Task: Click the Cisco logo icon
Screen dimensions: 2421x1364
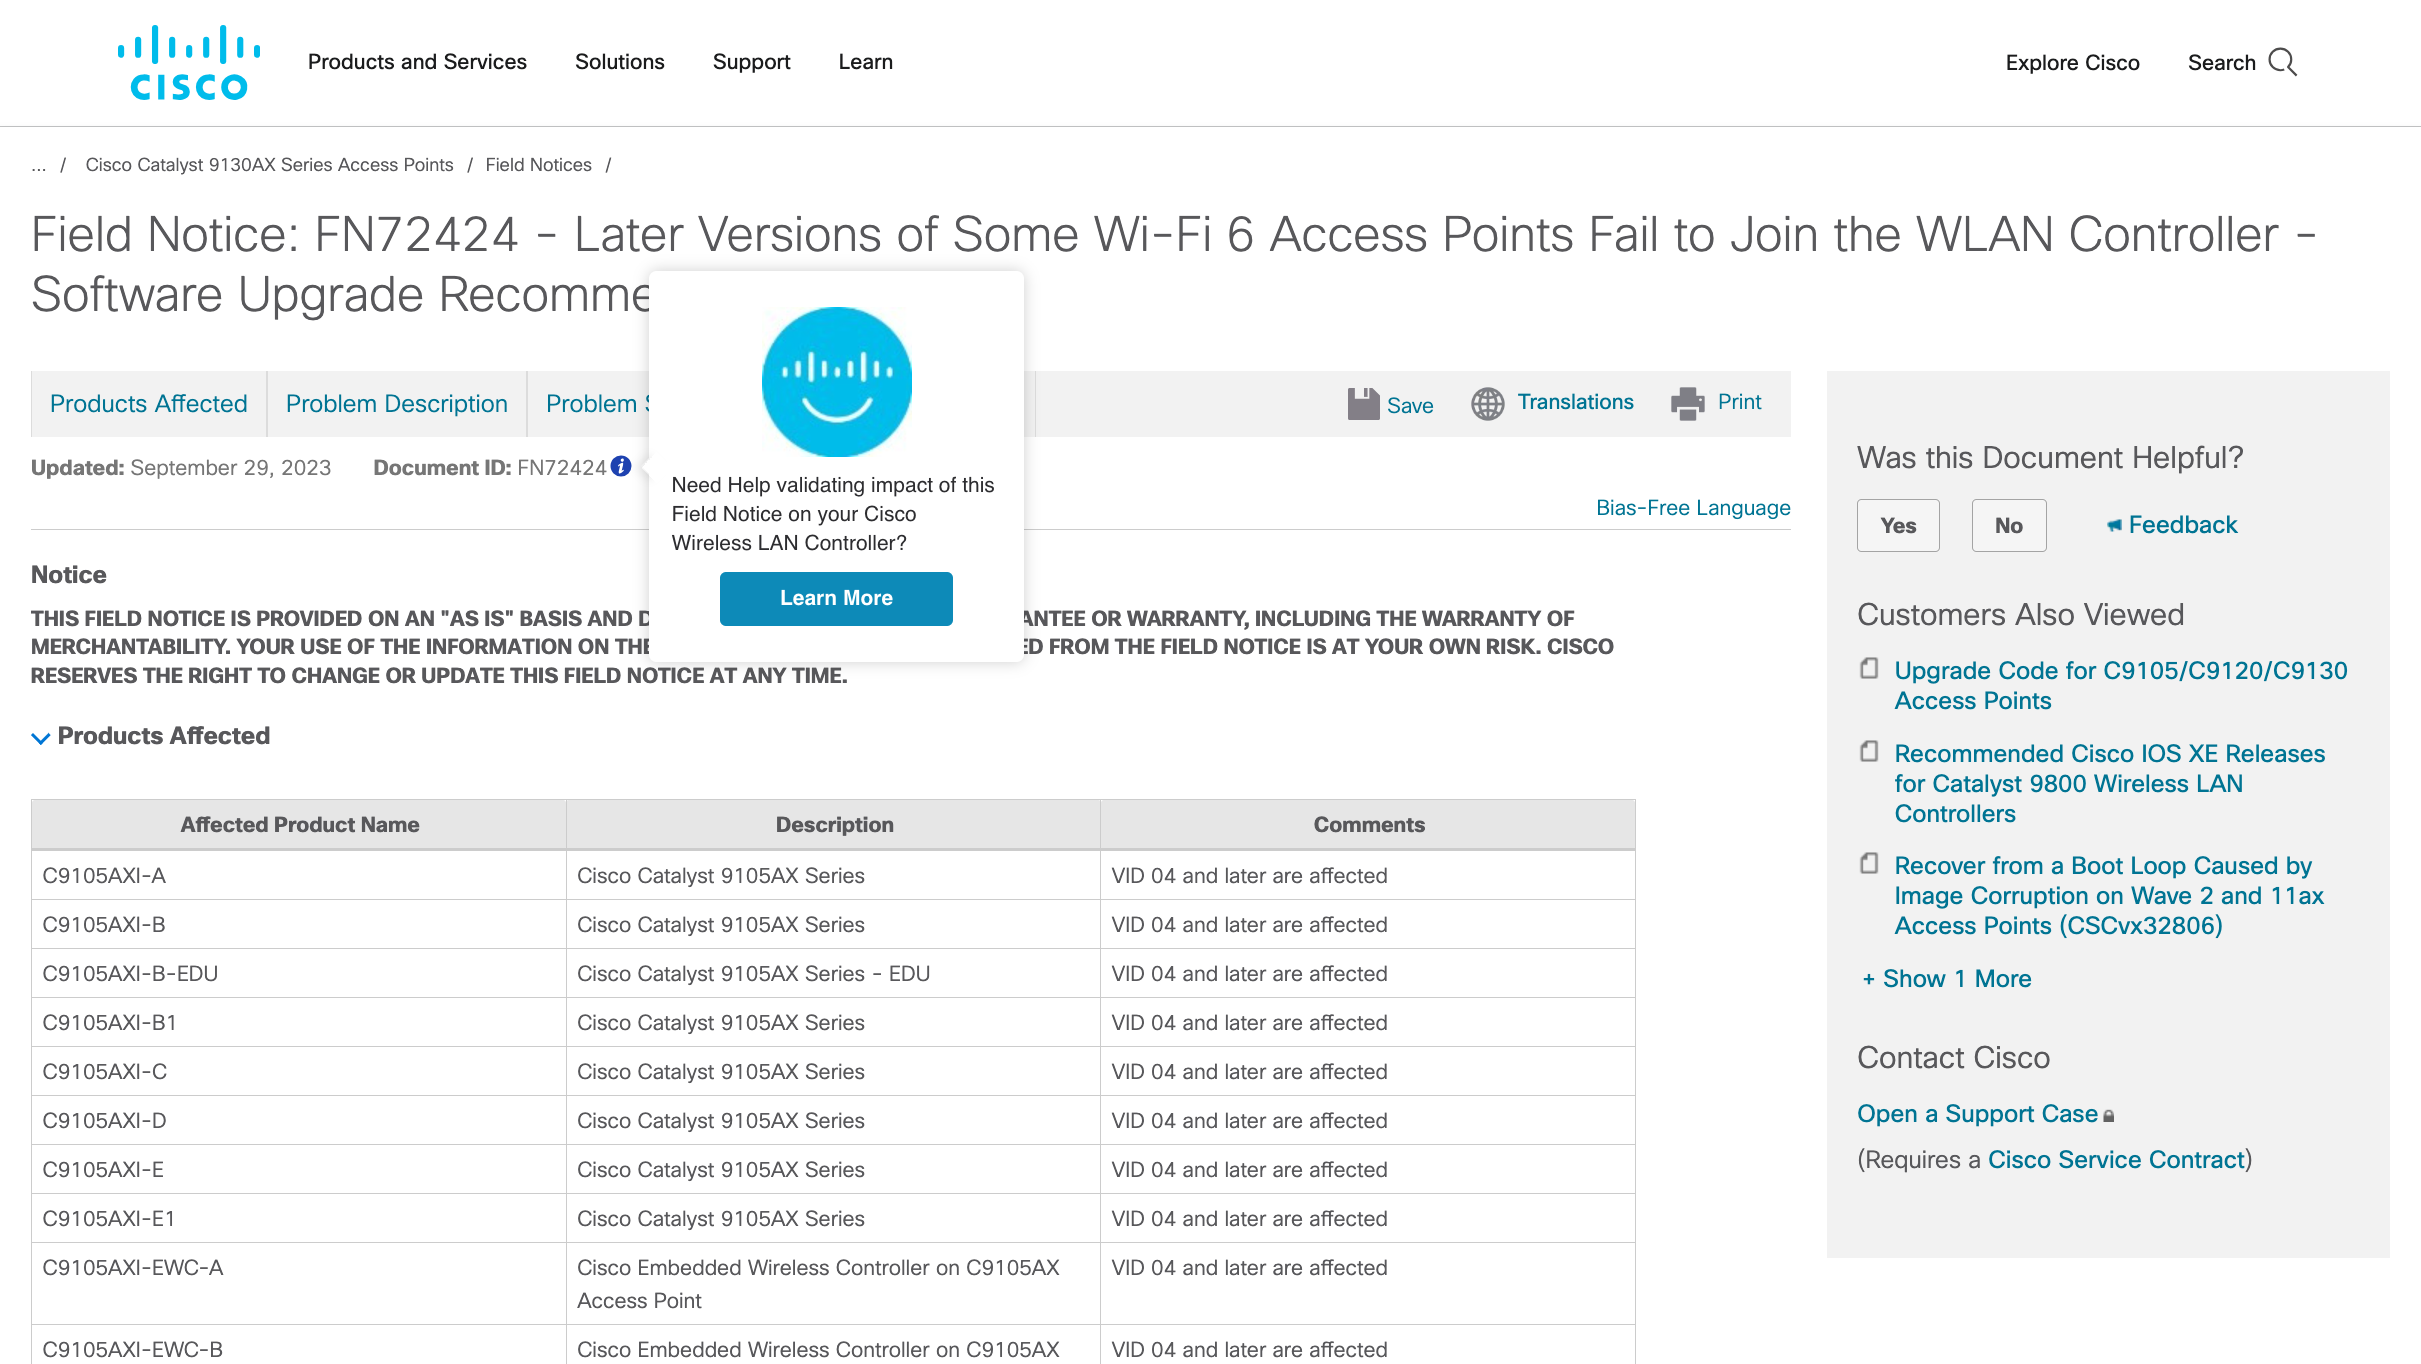Action: tap(188, 62)
